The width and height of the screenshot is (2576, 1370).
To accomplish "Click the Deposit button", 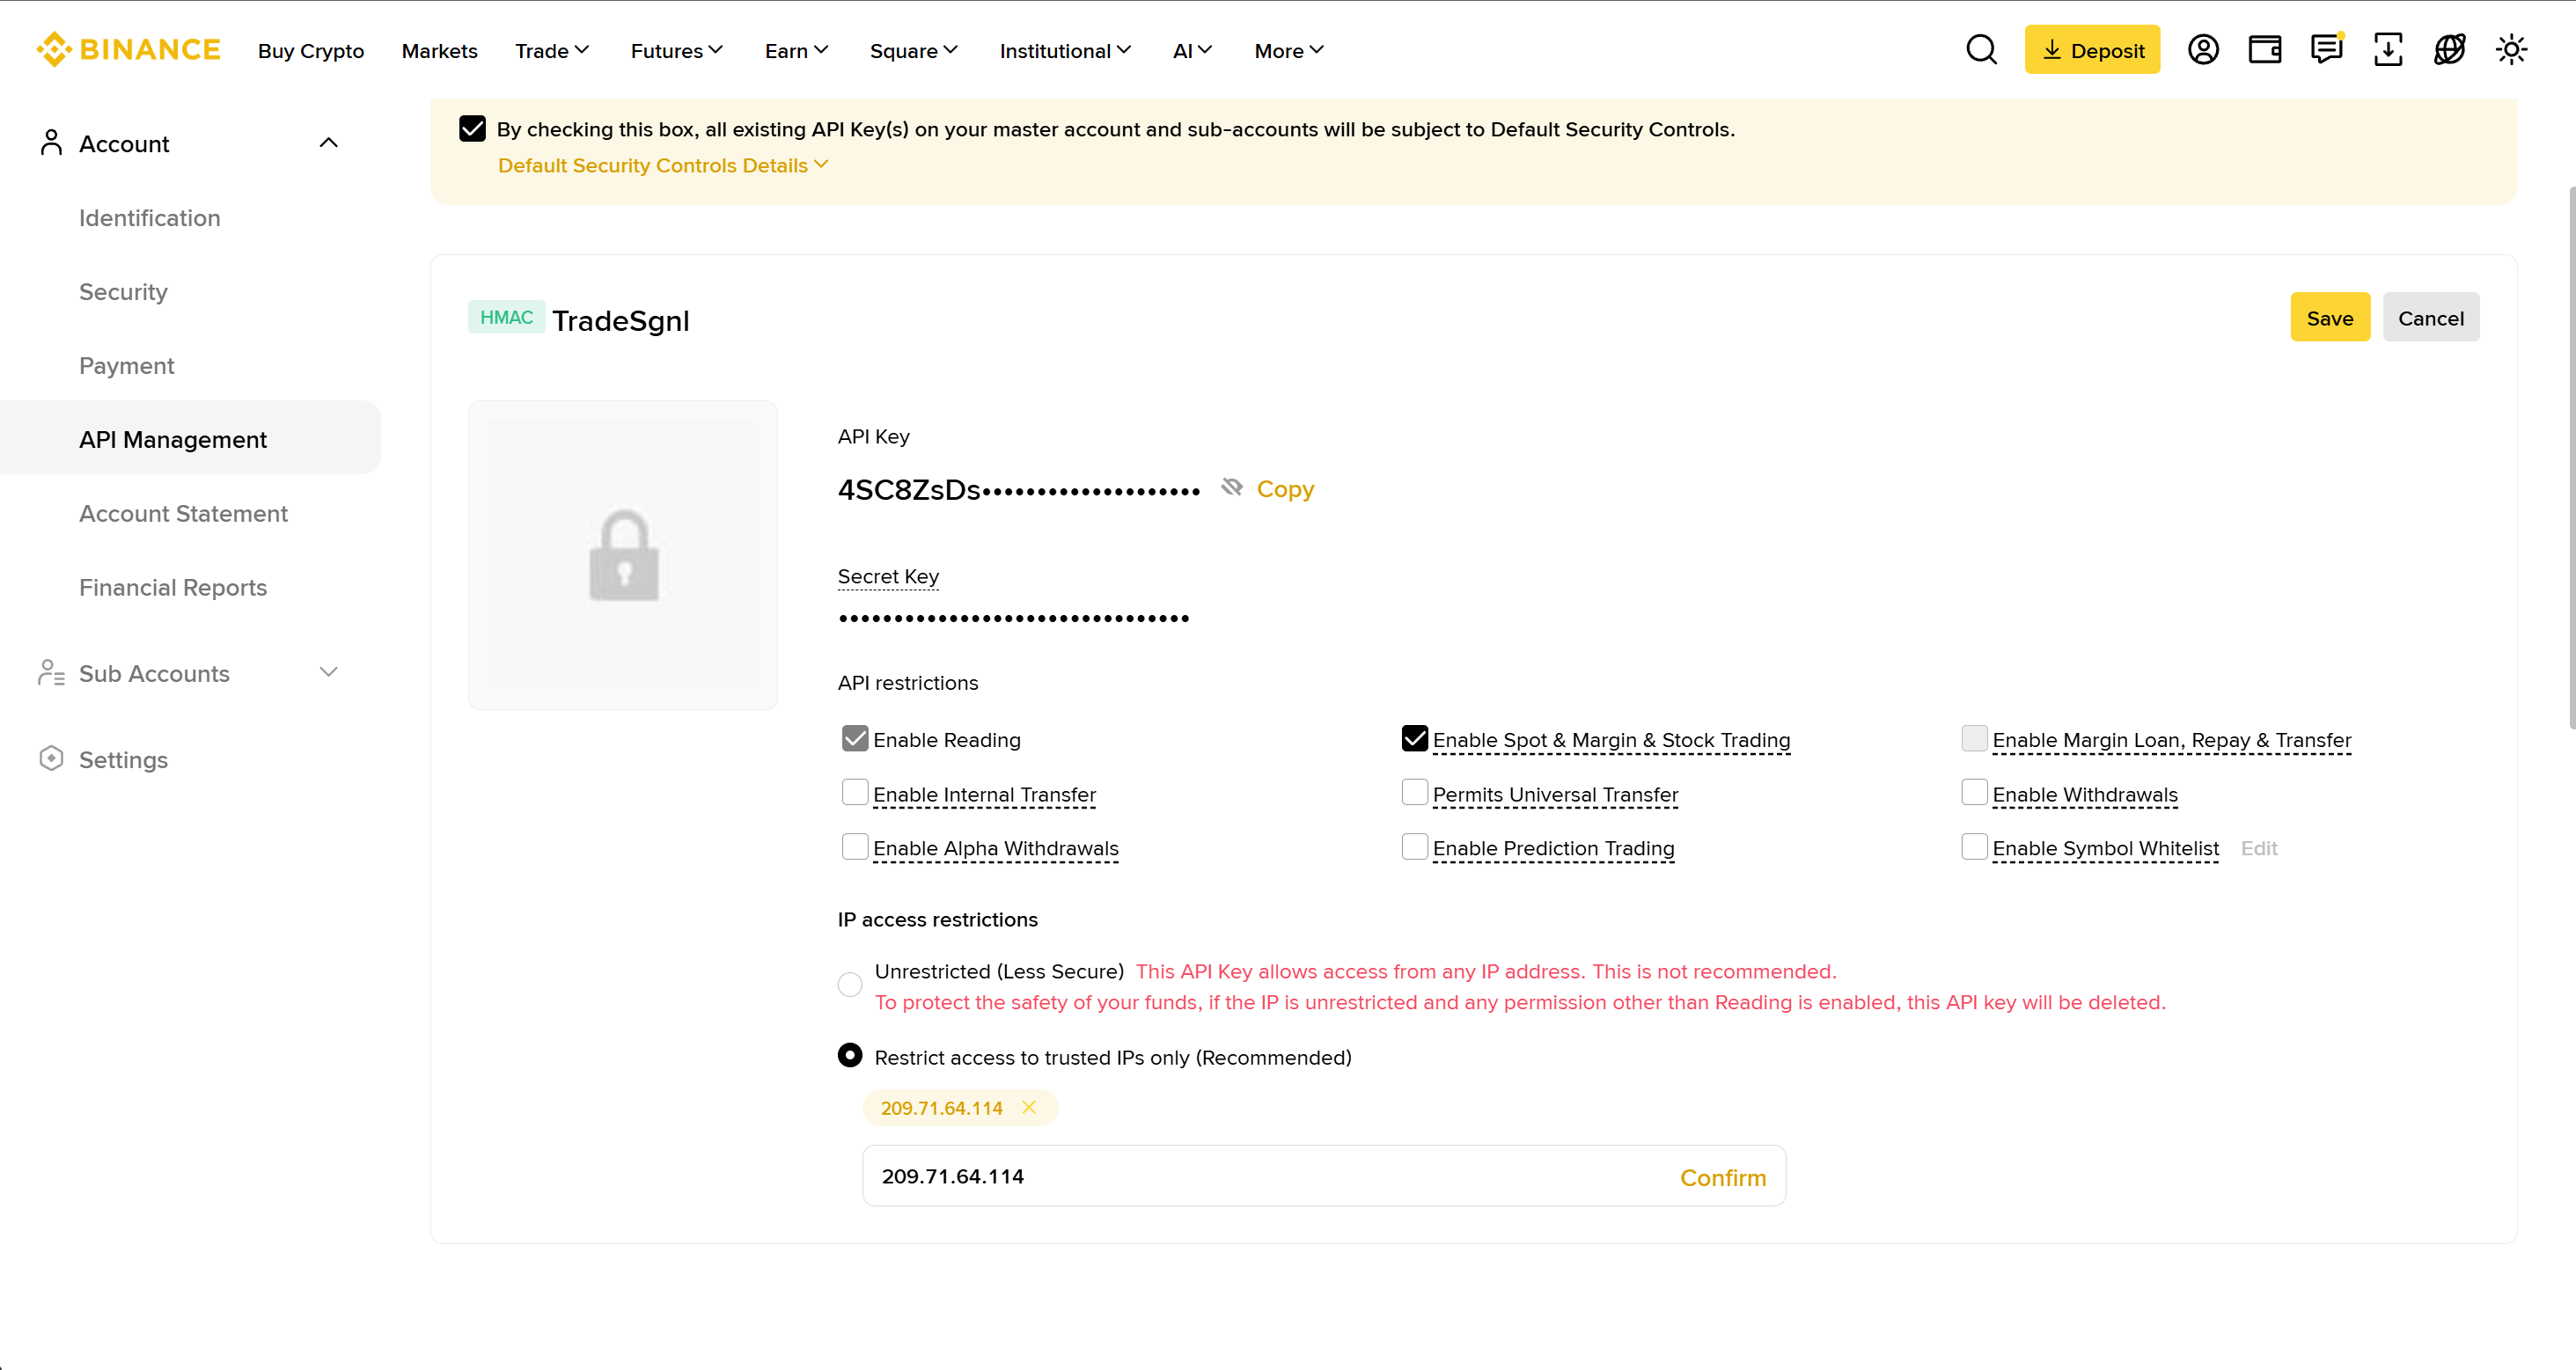I will (x=2092, y=49).
